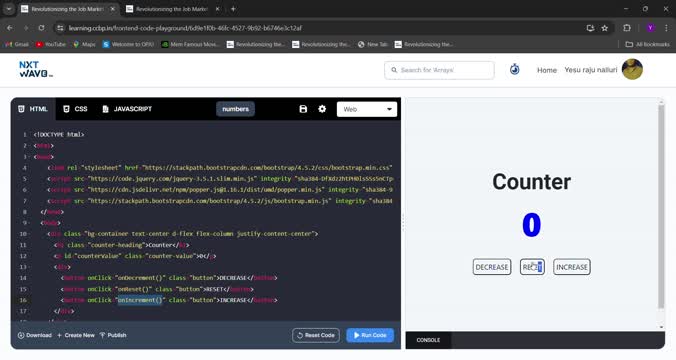Collapse code fold arrow at line 10
The width and height of the screenshot is (676, 360).
28,234
